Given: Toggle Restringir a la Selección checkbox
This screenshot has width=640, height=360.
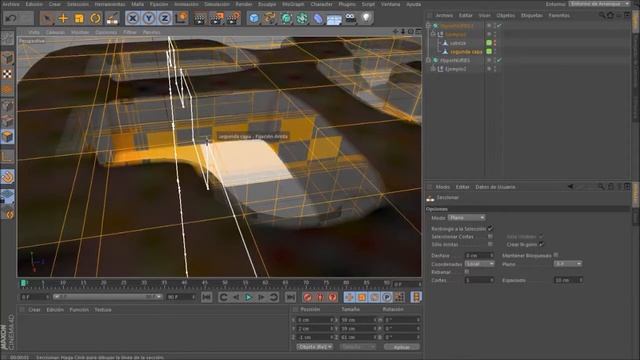Looking at the screenshot, I should 490,229.
